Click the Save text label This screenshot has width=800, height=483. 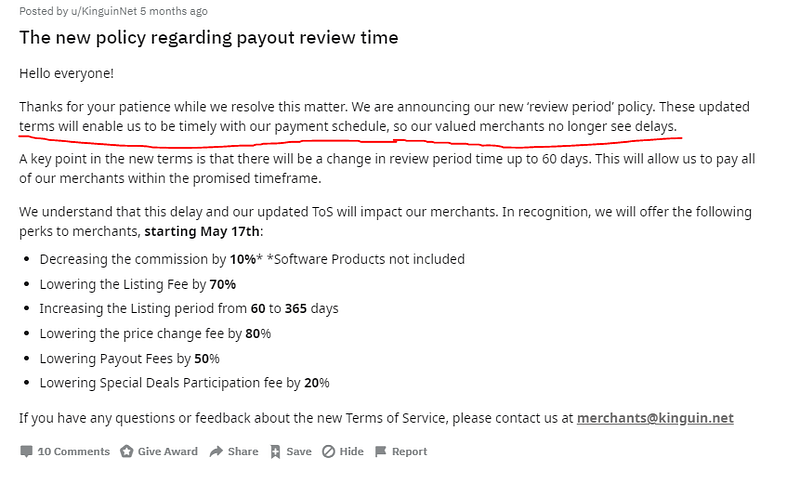point(298,451)
